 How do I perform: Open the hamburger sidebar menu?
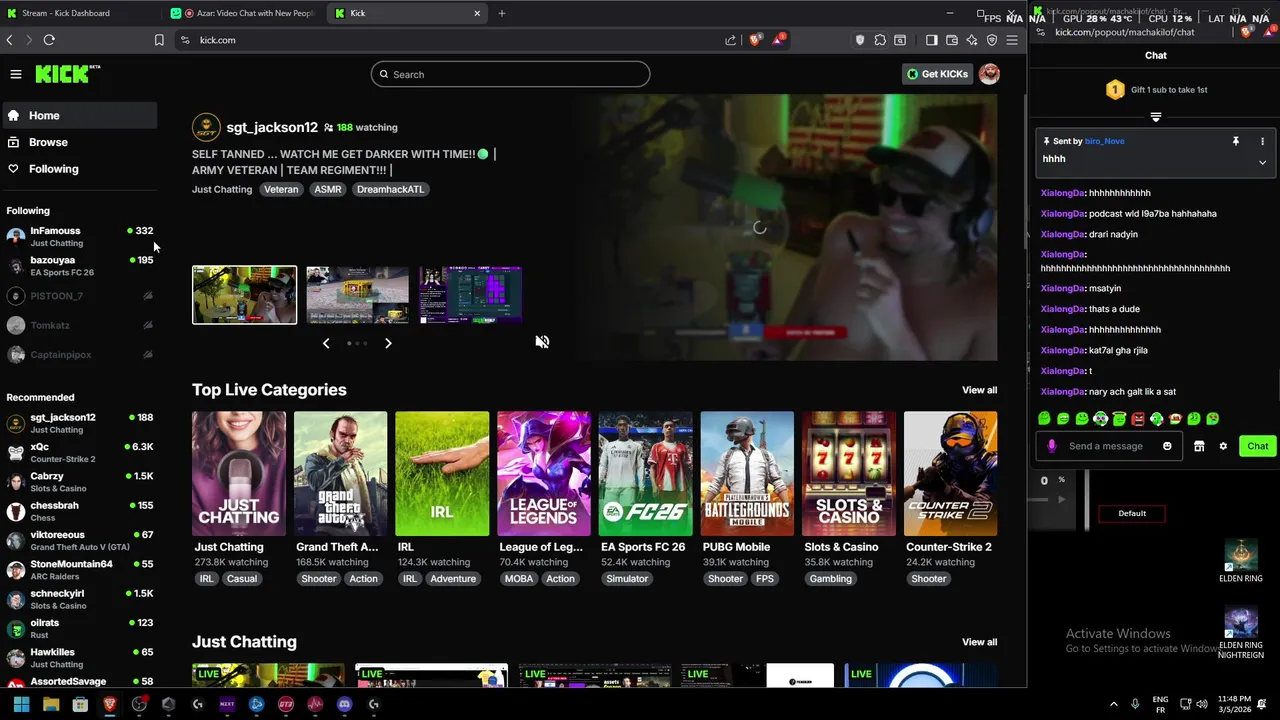(16, 74)
